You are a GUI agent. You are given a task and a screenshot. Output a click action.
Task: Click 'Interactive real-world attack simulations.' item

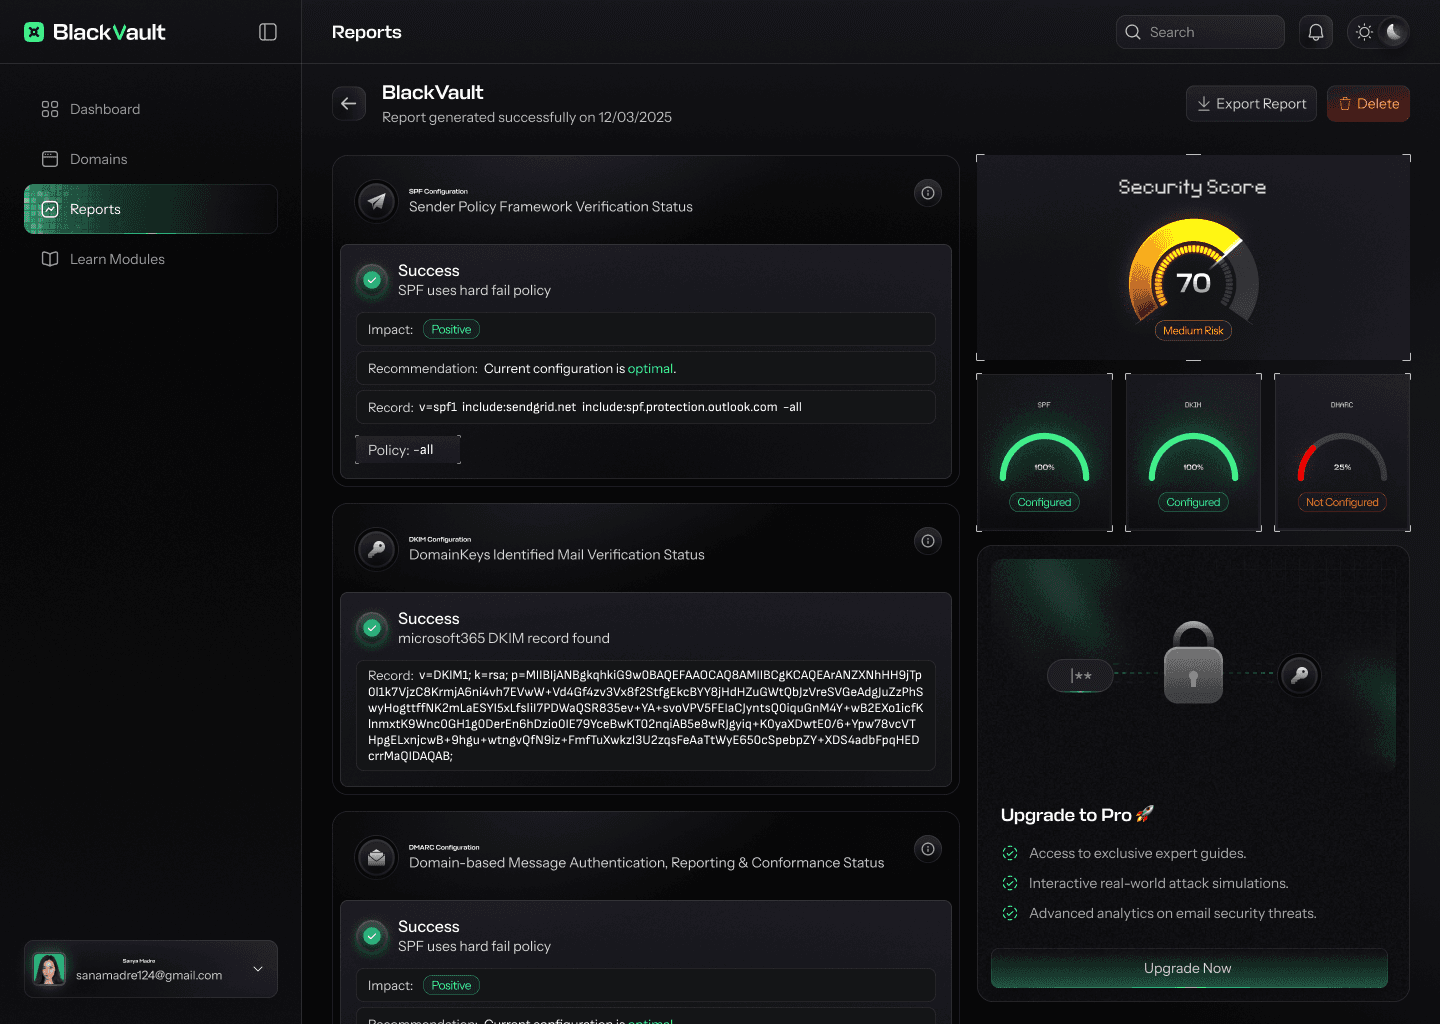point(1158,883)
